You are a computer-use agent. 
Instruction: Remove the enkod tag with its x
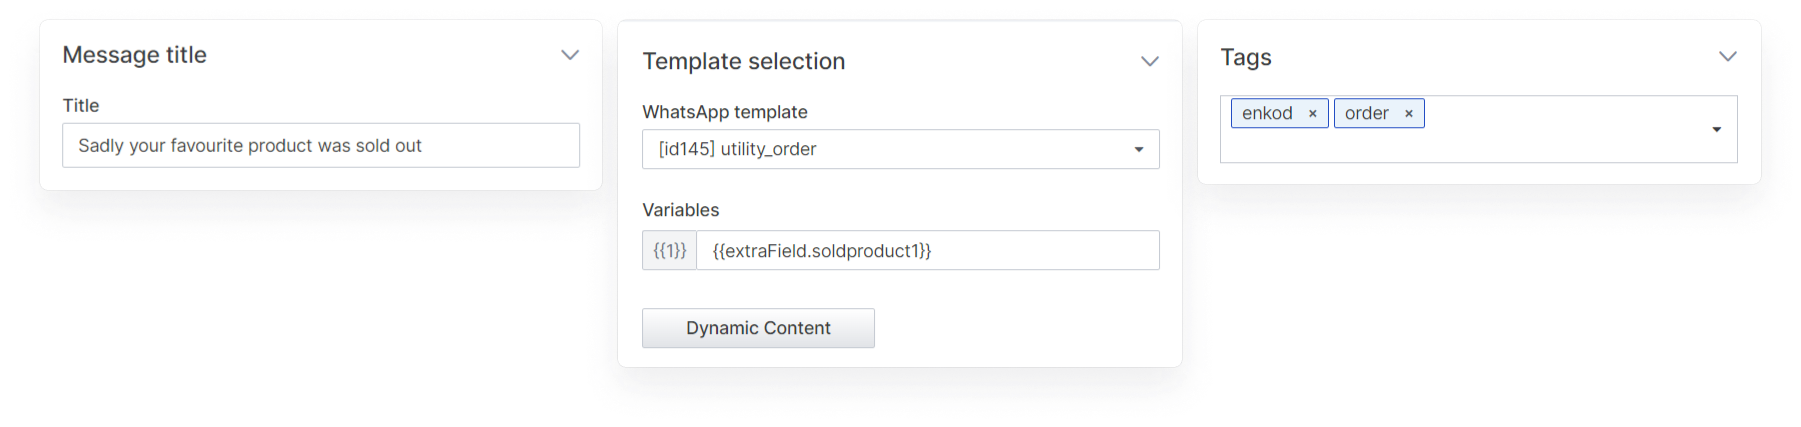coord(1312,114)
